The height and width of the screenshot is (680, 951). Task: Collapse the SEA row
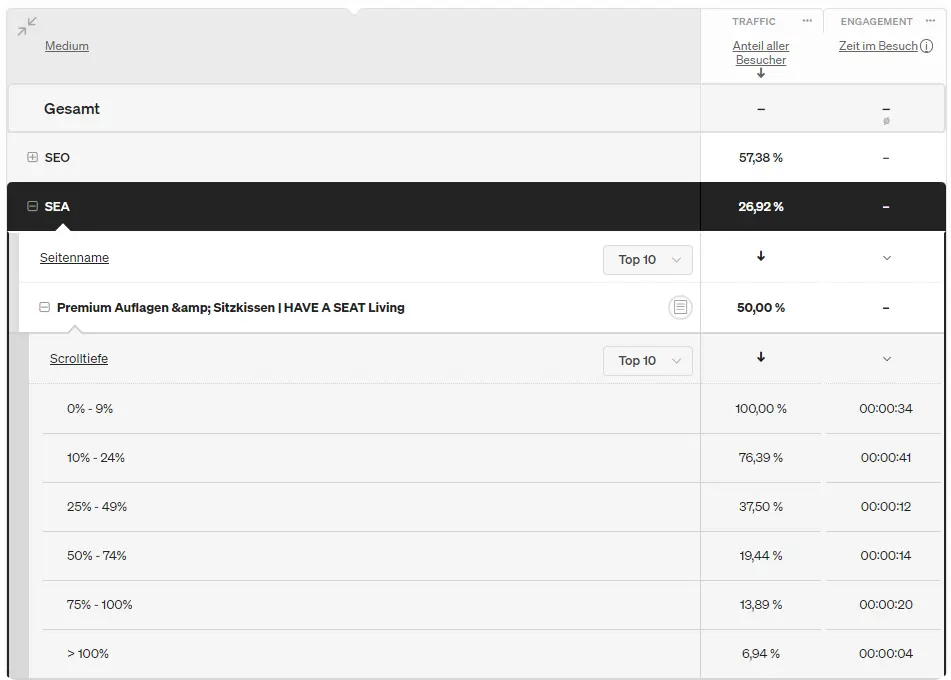pos(32,207)
